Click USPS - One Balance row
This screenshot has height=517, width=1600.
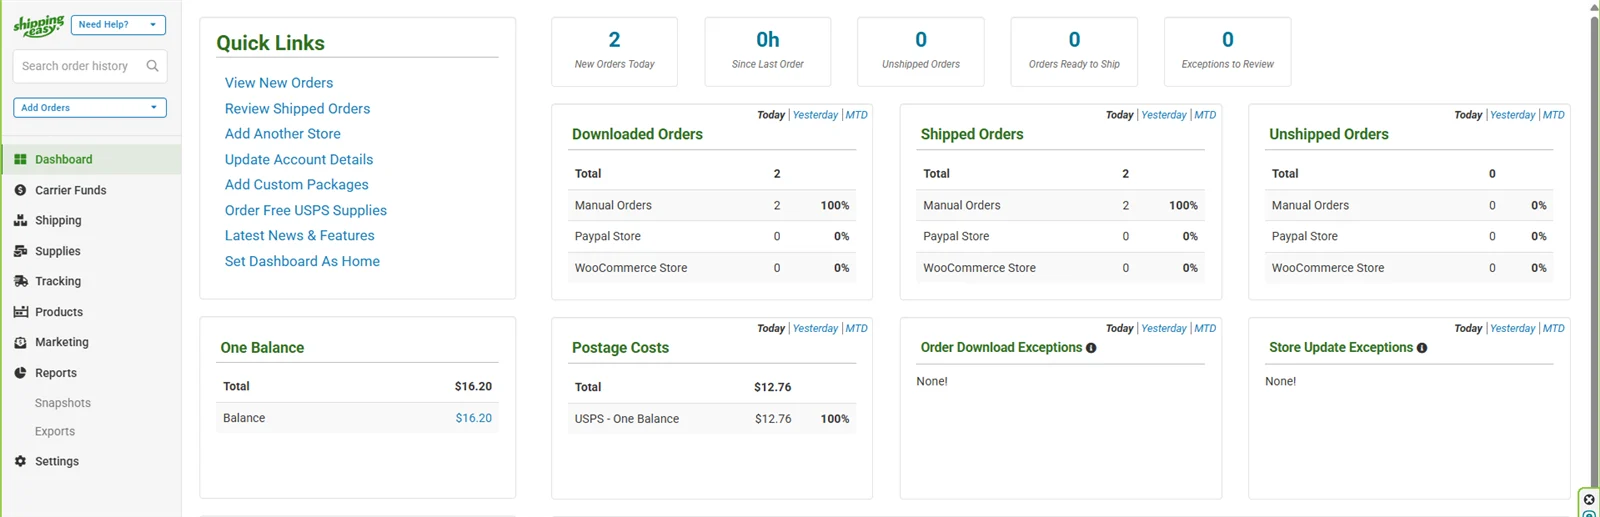coord(712,419)
